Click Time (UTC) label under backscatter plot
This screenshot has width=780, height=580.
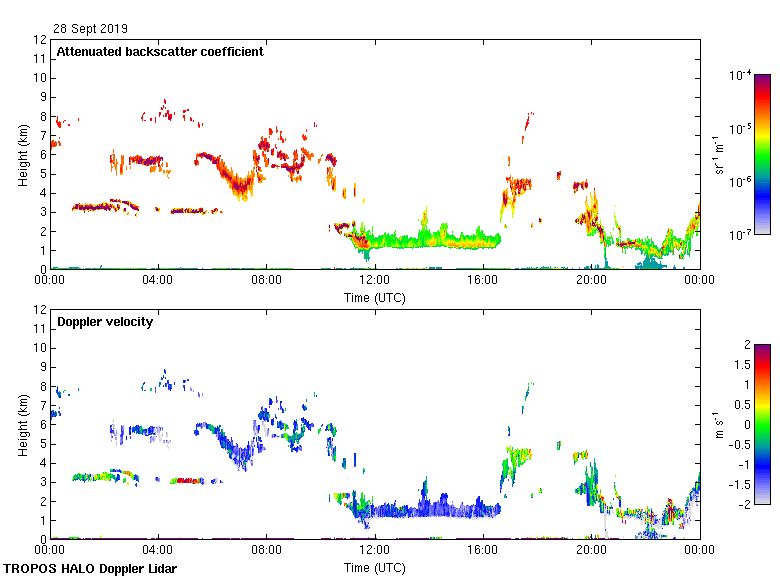[375, 298]
